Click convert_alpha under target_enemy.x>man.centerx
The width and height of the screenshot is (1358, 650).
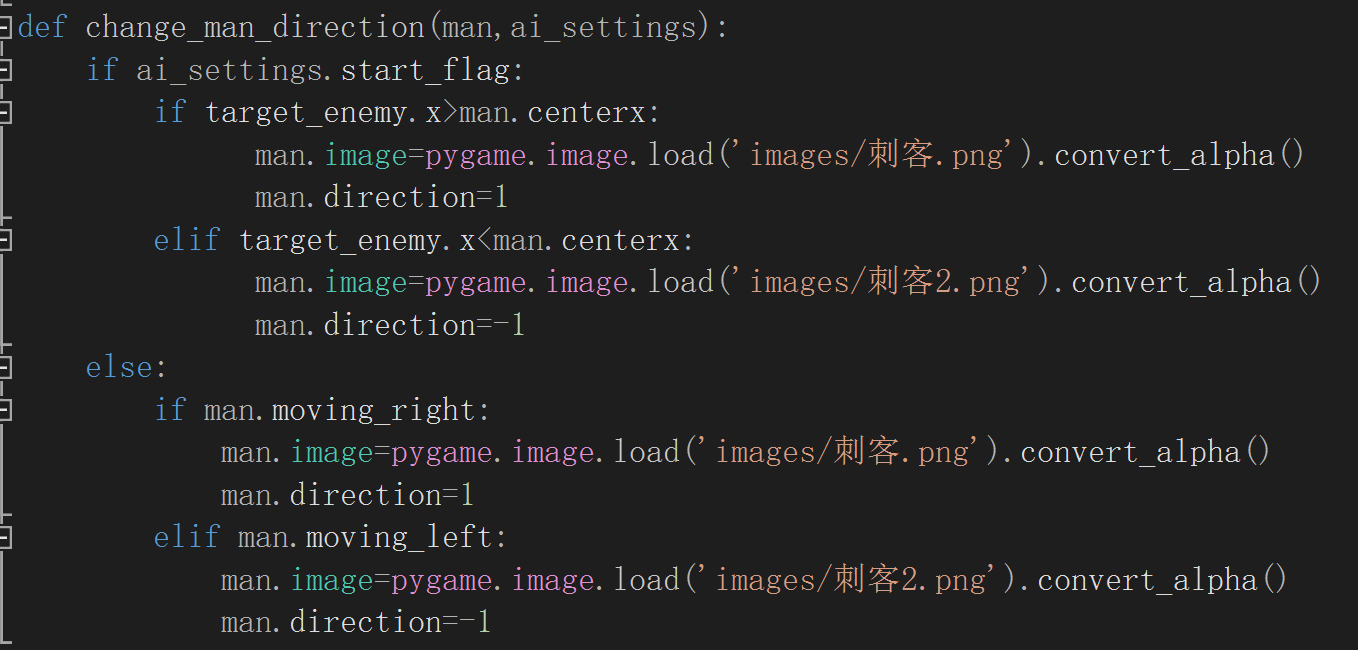pos(1165,156)
